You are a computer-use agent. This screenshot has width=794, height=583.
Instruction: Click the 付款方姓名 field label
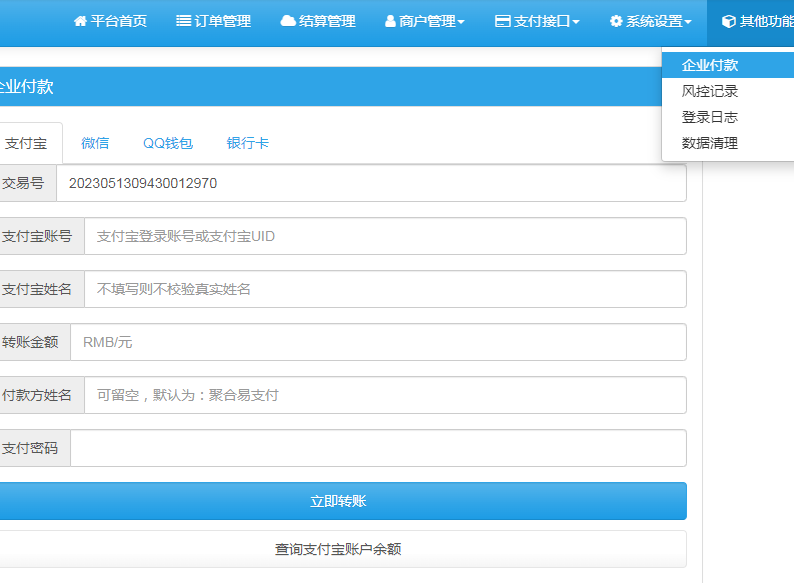(x=36, y=395)
